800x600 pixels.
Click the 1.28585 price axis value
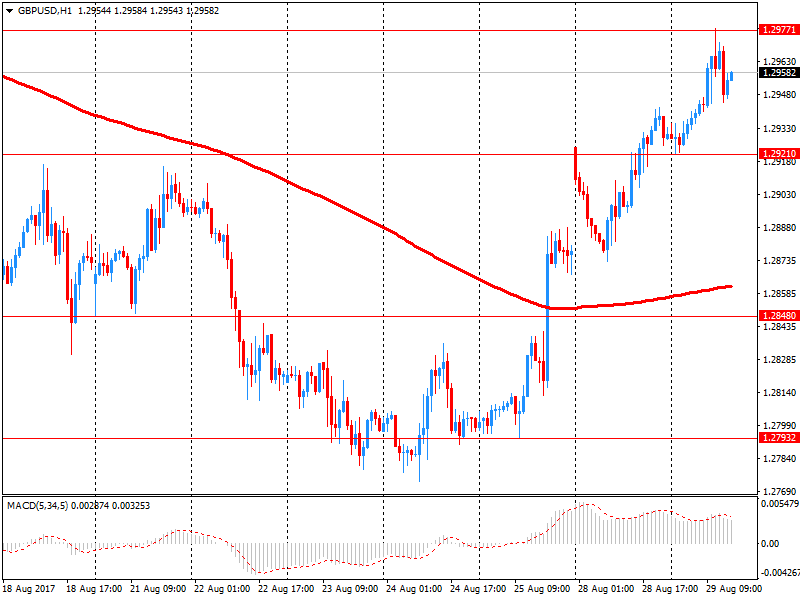(x=780, y=294)
